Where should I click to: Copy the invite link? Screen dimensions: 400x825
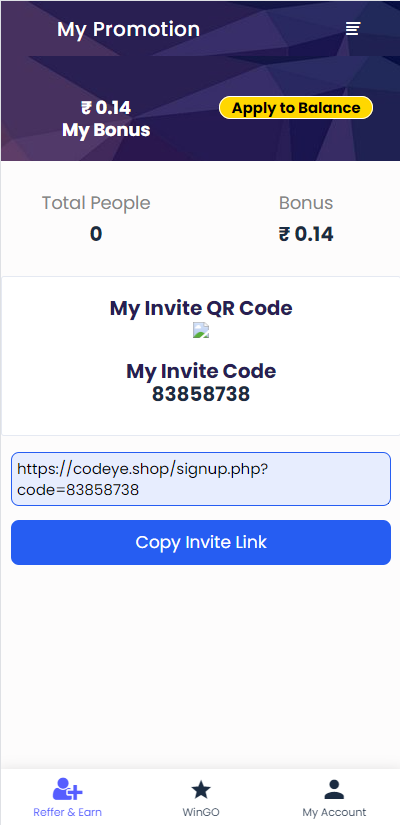pyautogui.click(x=201, y=542)
